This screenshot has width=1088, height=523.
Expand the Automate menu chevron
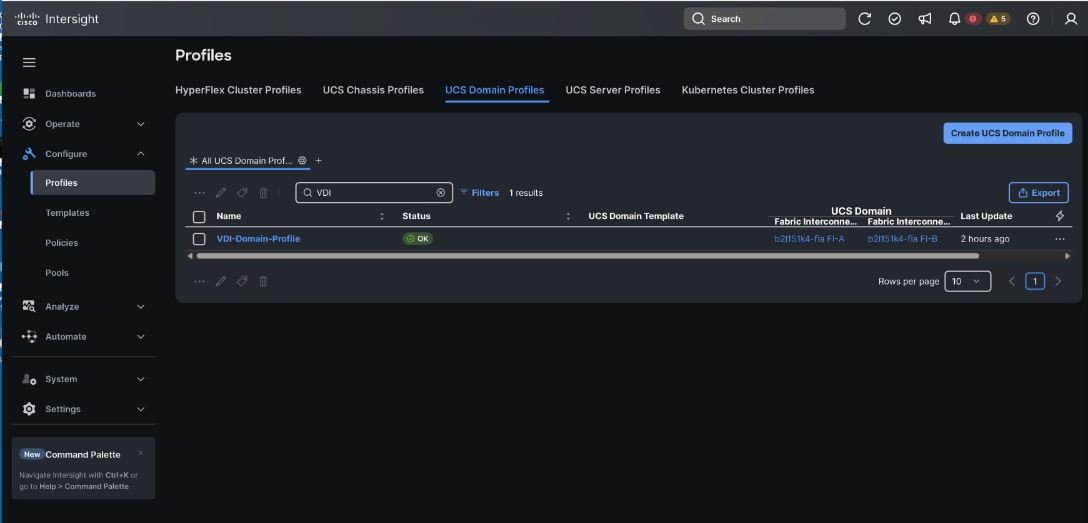pyautogui.click(x=141, y=336)
